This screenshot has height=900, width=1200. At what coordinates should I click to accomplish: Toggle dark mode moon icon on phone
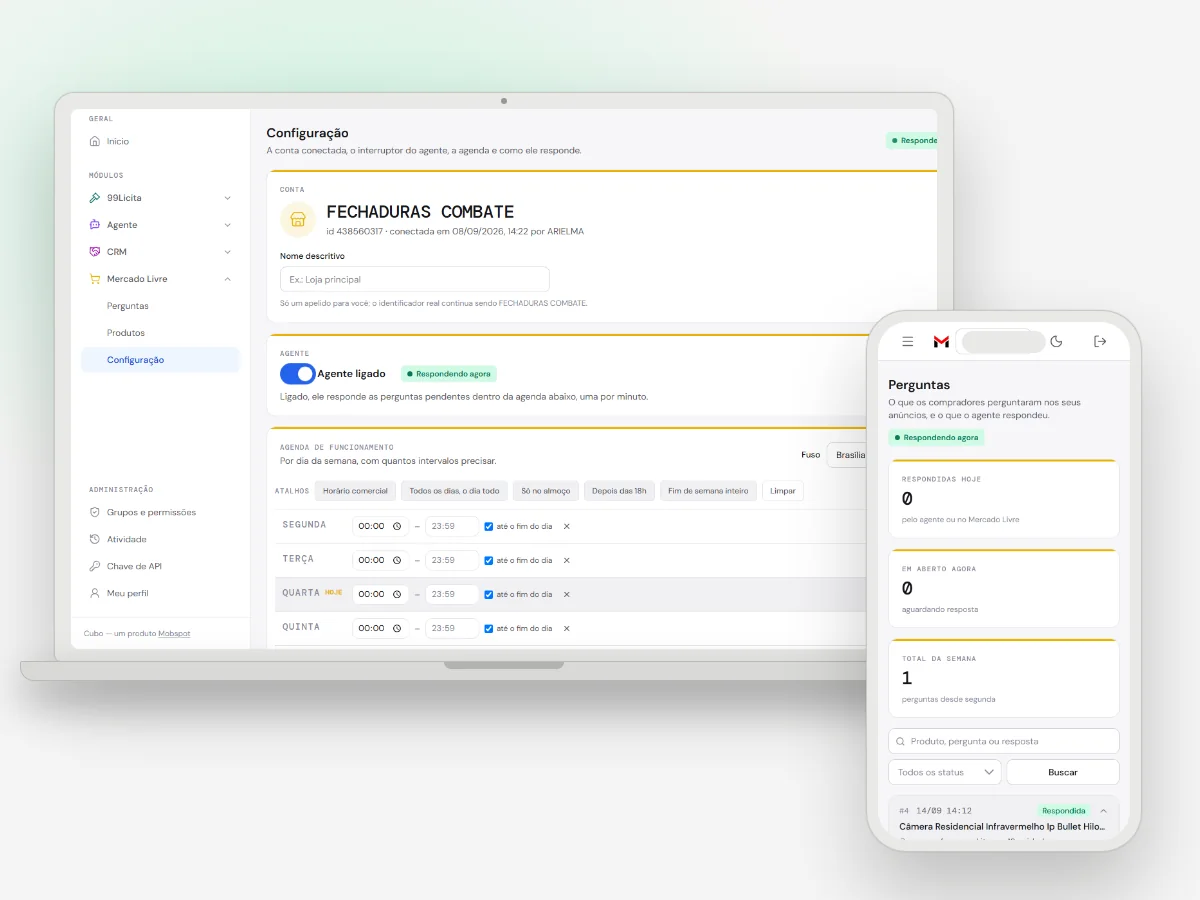point(1056,342)
